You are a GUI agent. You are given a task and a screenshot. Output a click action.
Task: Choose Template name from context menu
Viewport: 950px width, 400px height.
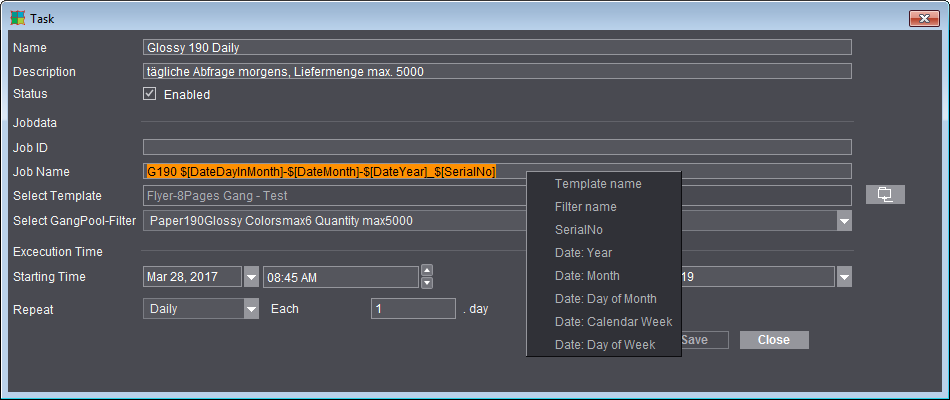pos(598,184)
